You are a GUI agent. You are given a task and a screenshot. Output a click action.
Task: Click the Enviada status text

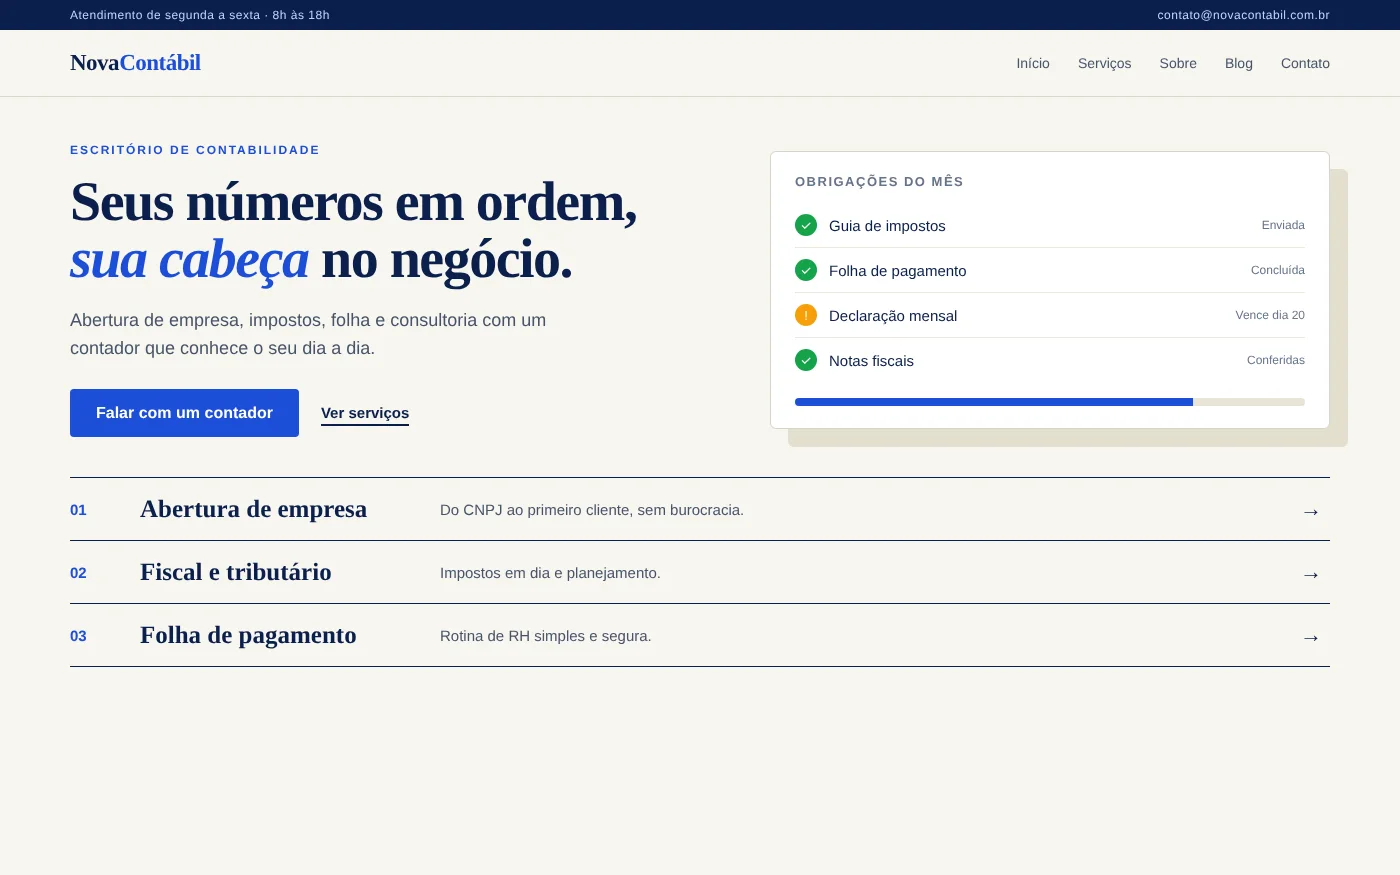pos(1283,225)
